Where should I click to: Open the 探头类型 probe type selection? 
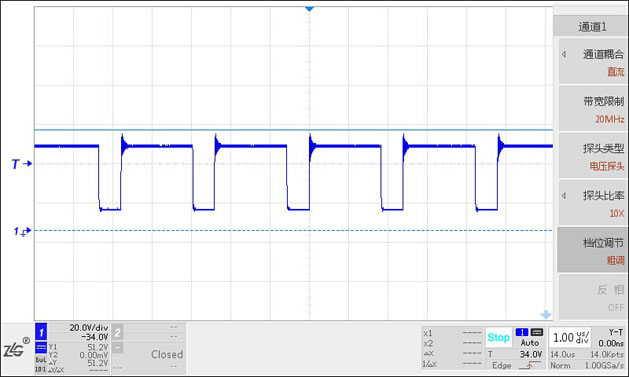[x=592, y=156]
